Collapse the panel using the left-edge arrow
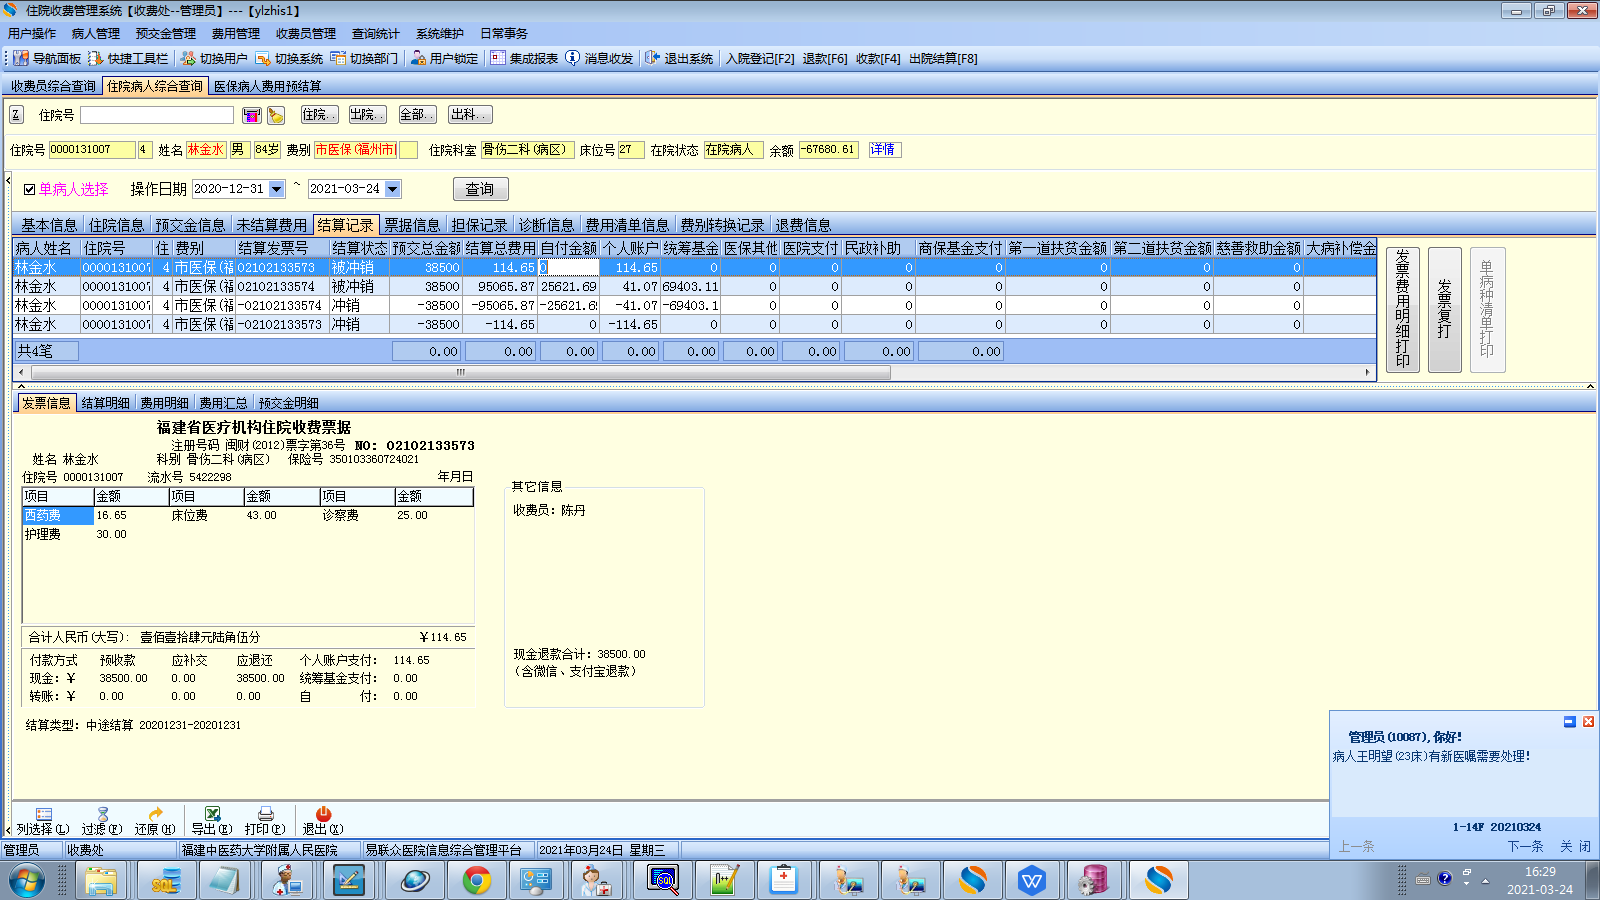The width and height of the screenshot is (1600, 900). pos(8,182)
